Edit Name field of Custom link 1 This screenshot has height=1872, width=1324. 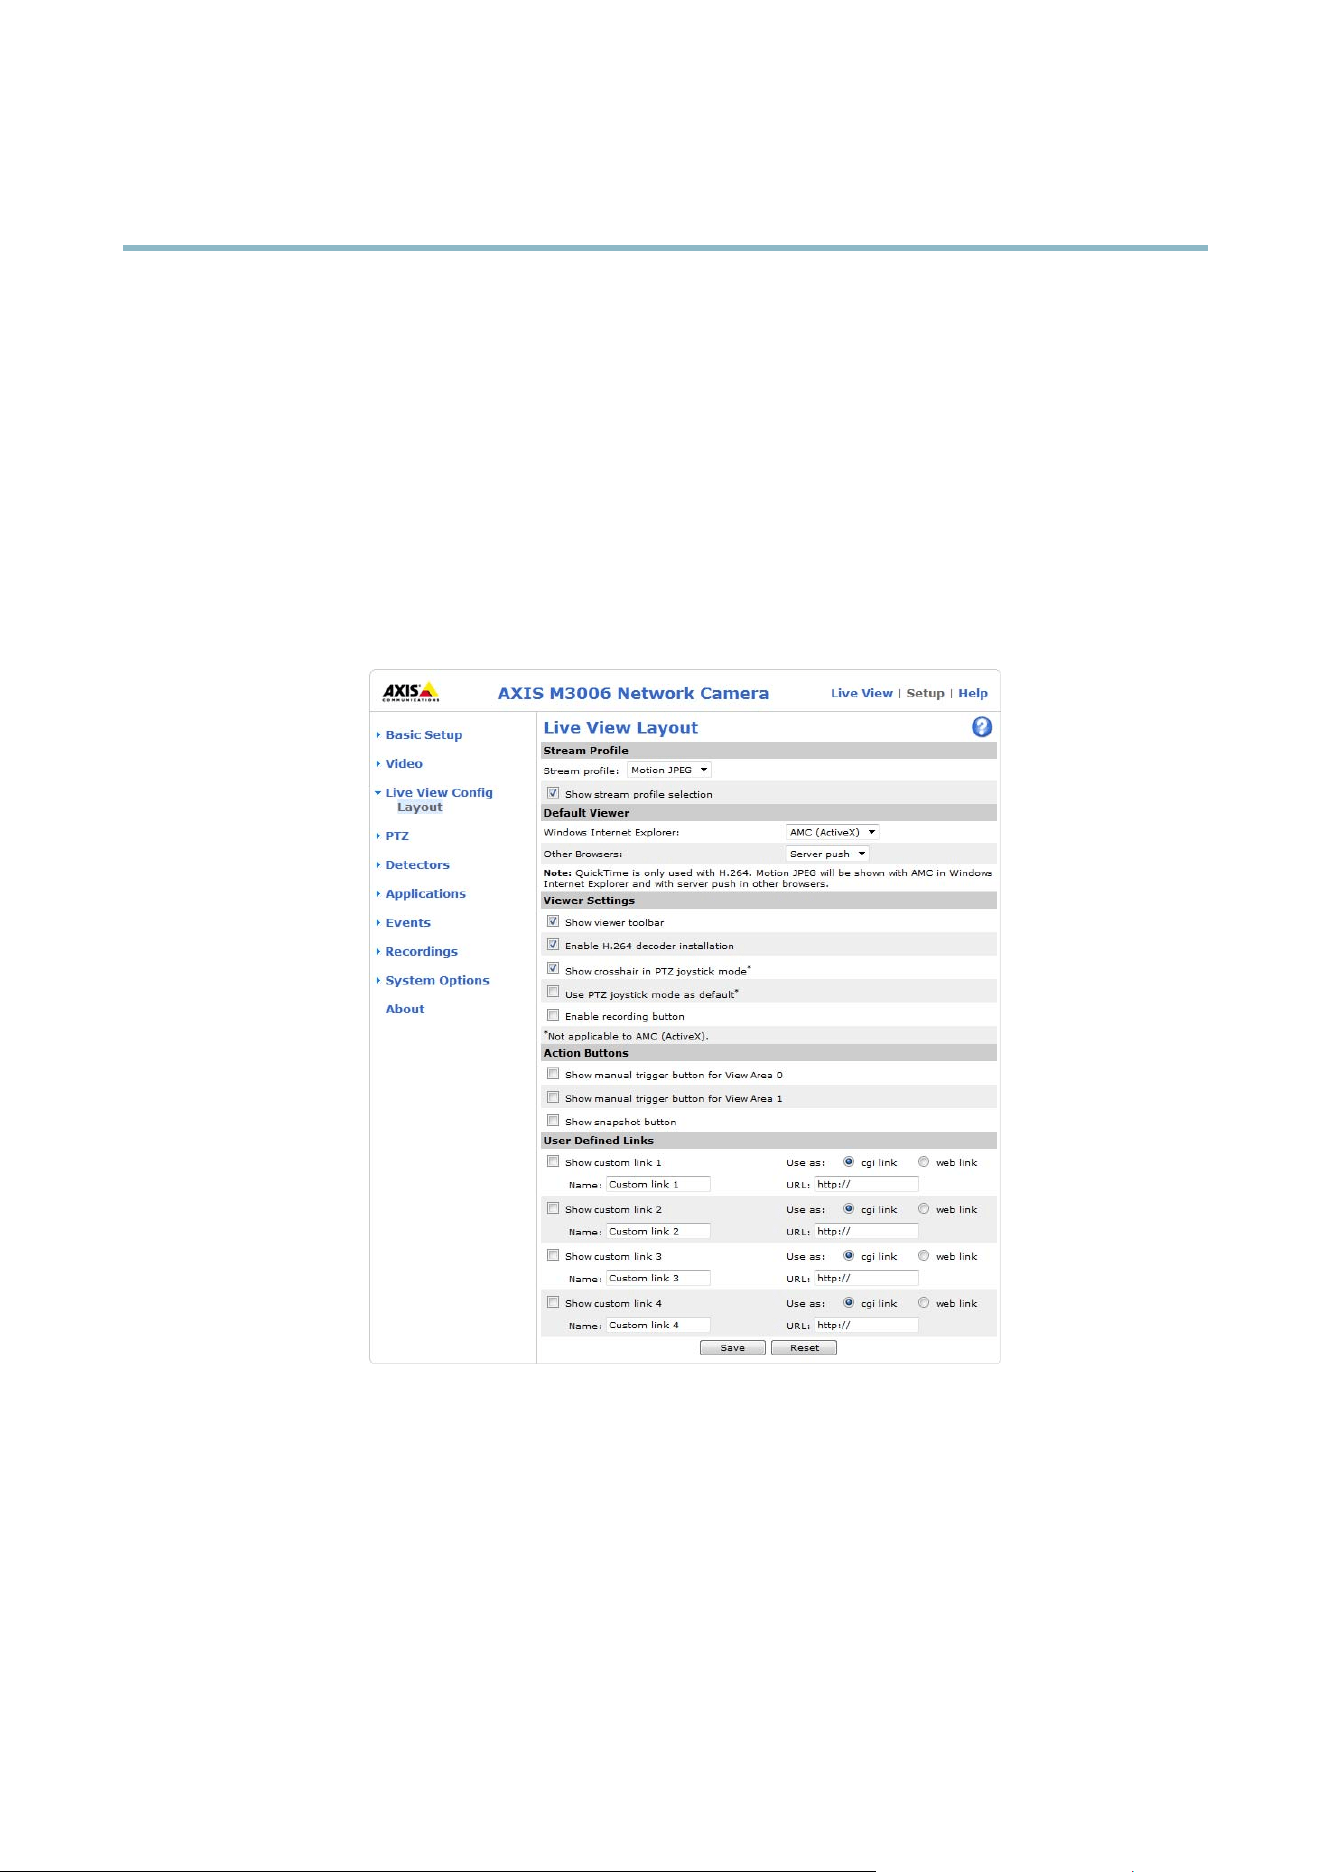(658, 1184)
